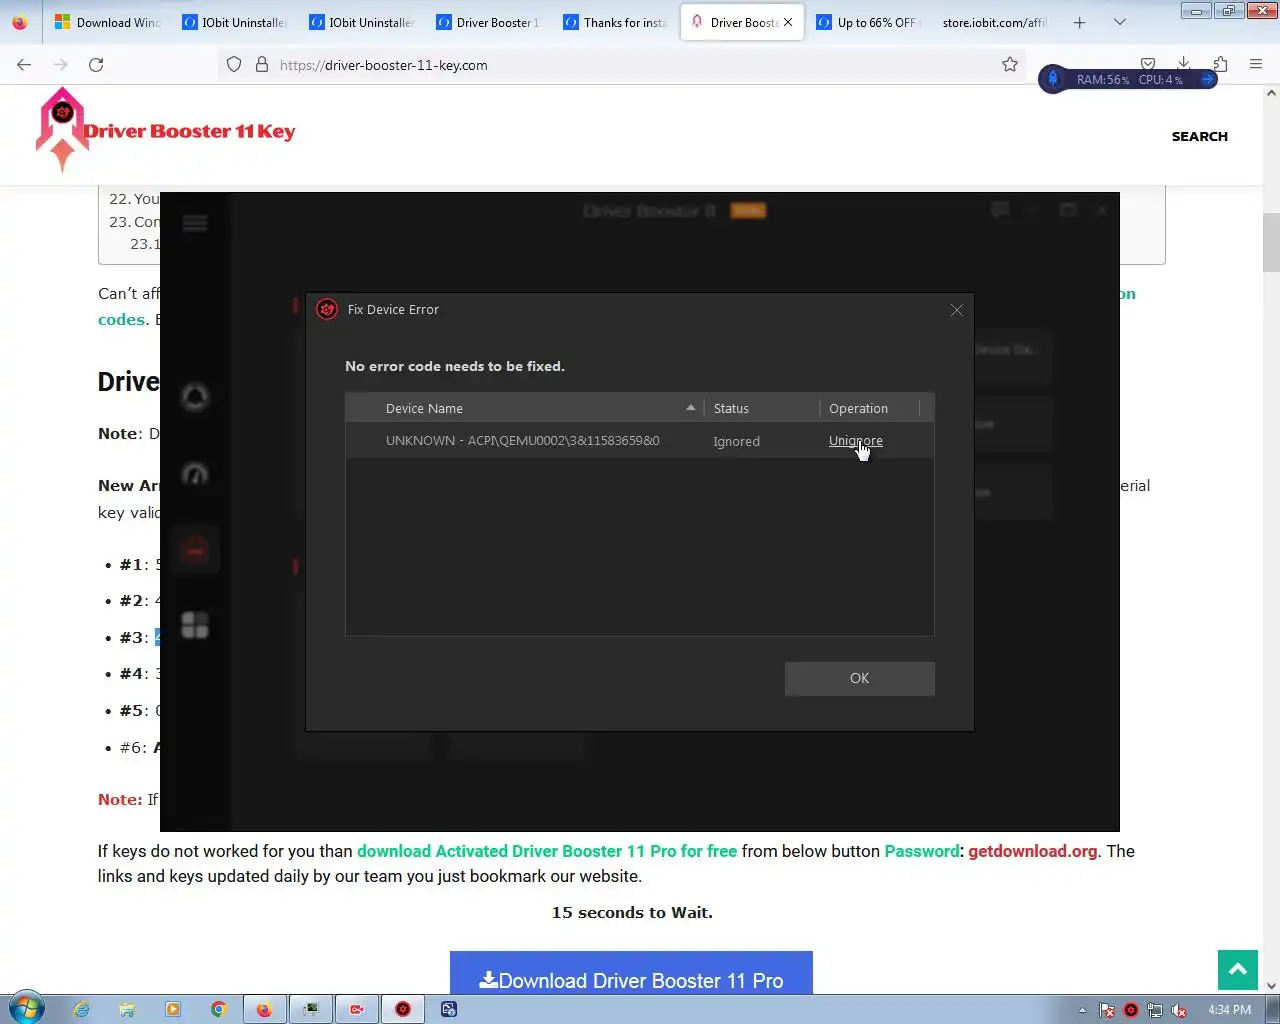The width and height of the screenshot is (1280, 1024).
Task: Reload the current page
Action: (96, 64)
